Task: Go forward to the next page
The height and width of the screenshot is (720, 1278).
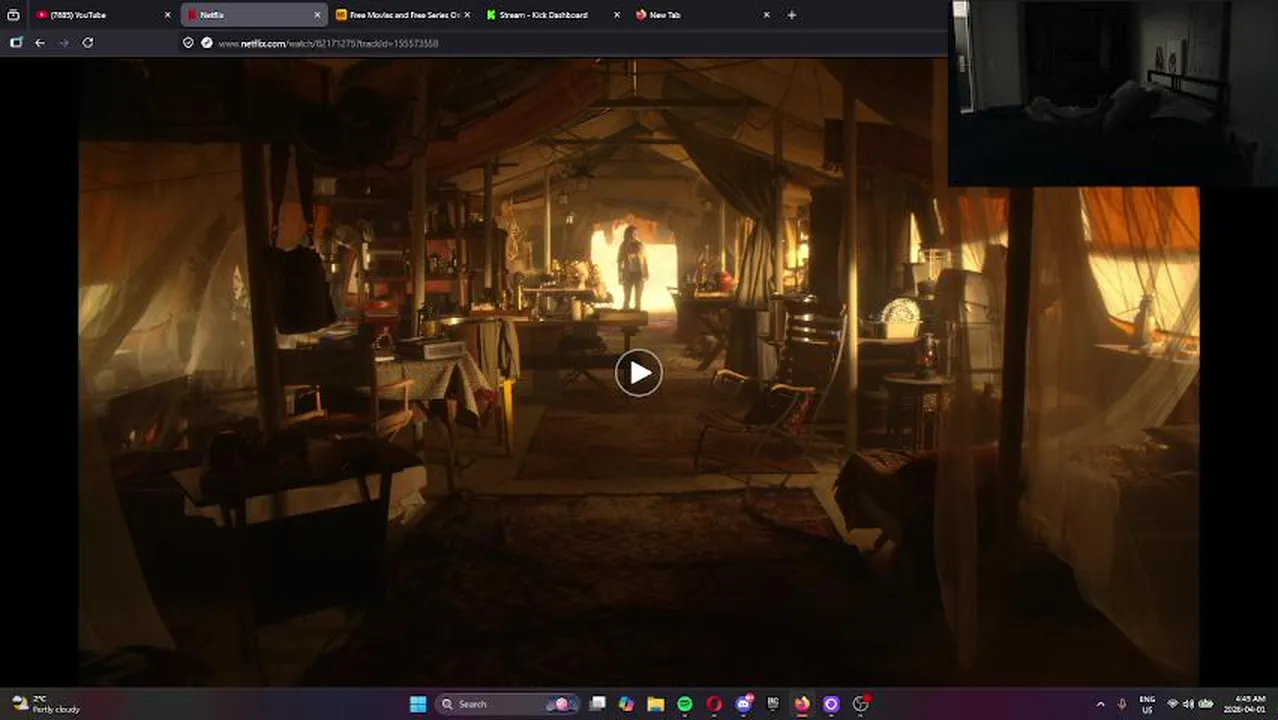Action: point(64,43)
